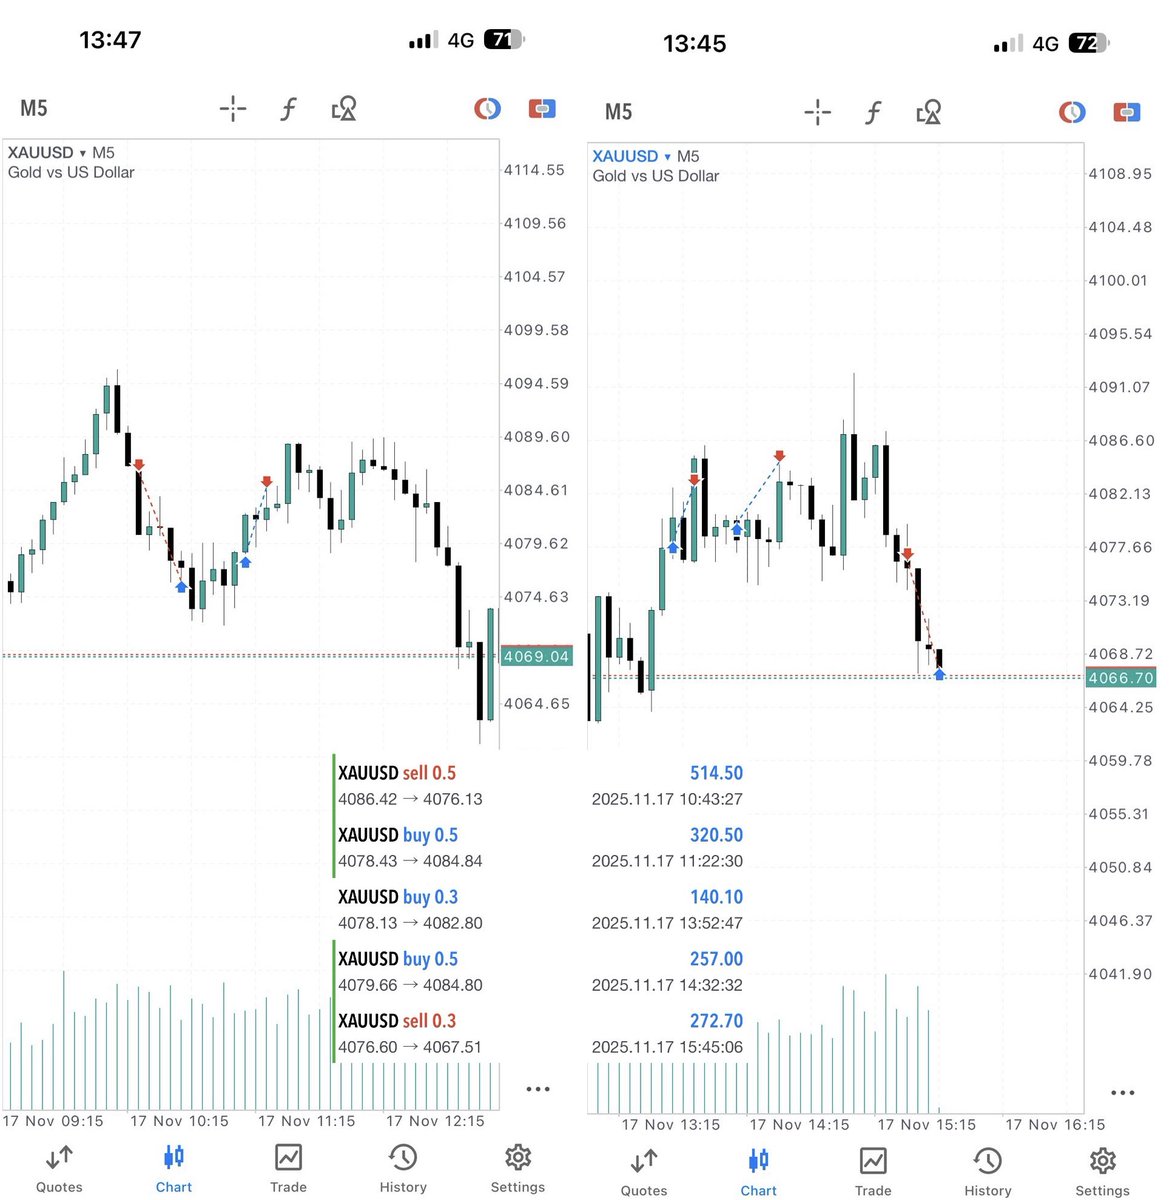Viewport: 1175px width, 1200px height.
Task: Open Trade tab in left screenshot
Action: (x=288, y=1169)
